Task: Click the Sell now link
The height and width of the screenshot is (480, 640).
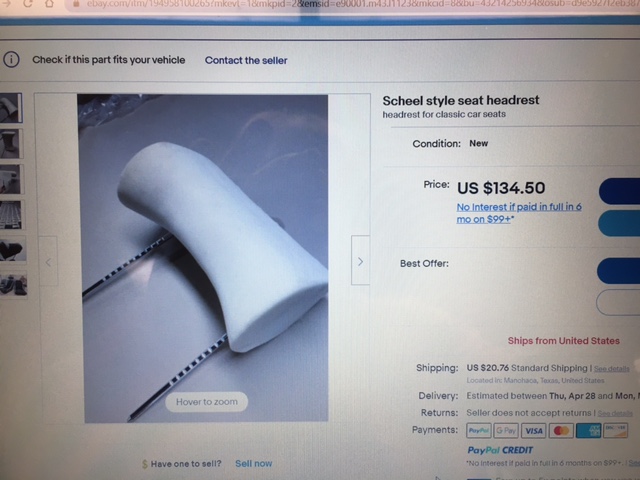Action: pos(253,464)
